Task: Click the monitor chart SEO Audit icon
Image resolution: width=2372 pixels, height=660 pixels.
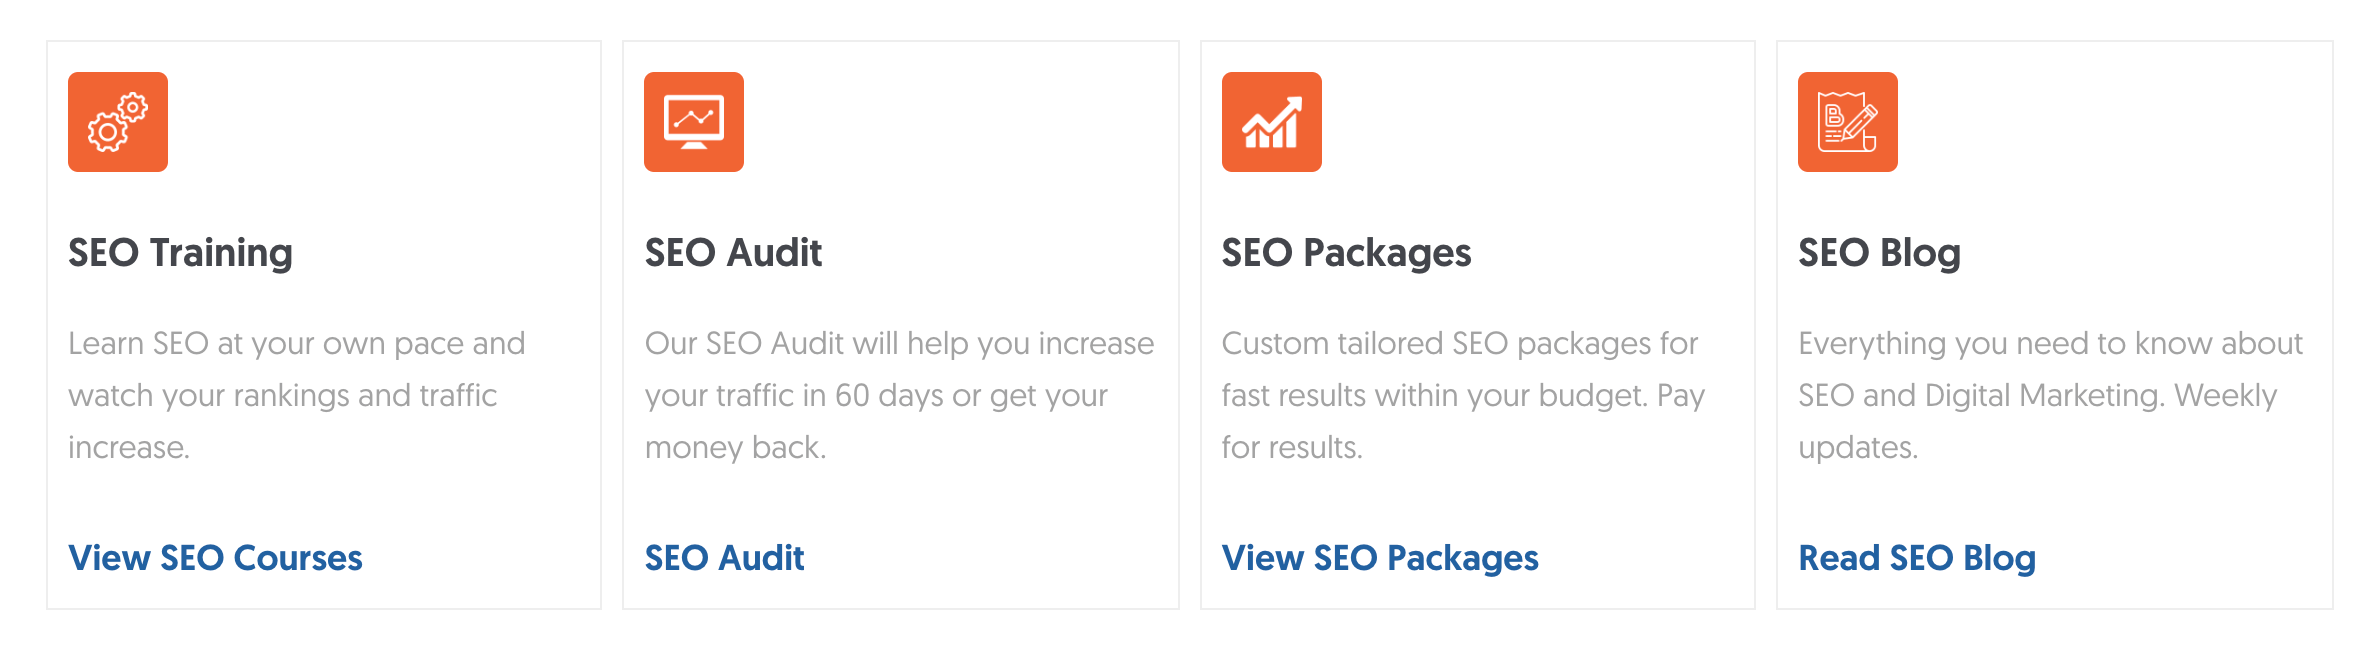Action: tap(694, 122)
